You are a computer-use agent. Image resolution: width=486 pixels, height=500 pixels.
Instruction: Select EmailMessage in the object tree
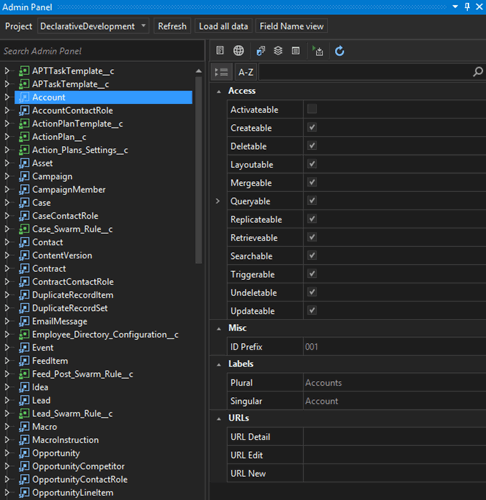point(60,321)
